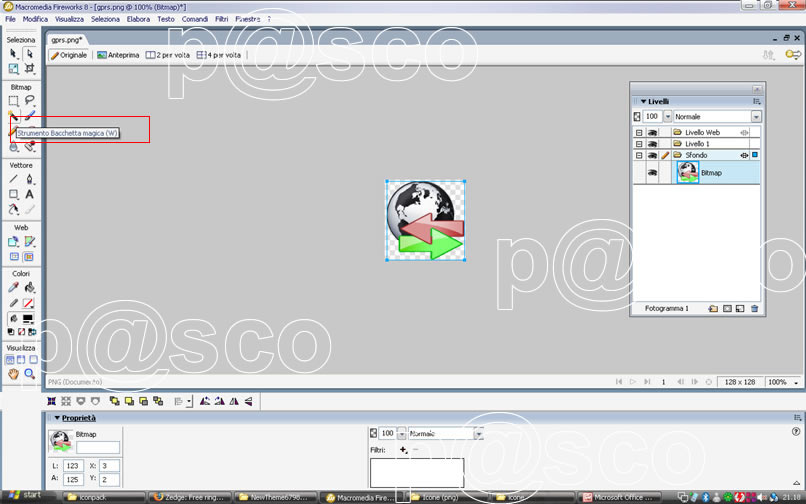Select the Line tool
Image resolution: width=806 pixels, height=504 pixels.
point(13,179)
